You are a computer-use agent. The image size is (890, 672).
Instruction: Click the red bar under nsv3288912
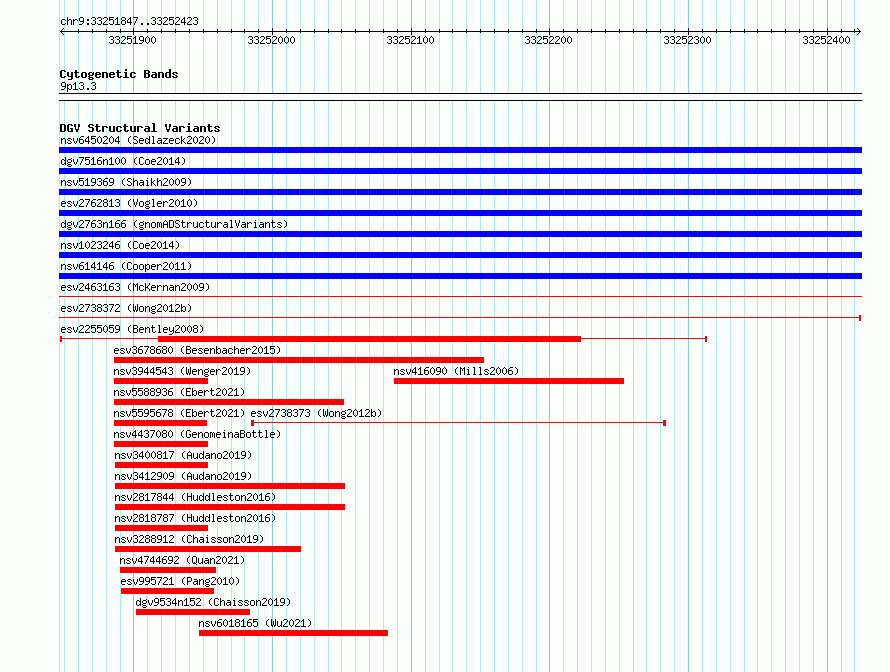[208, 549]
